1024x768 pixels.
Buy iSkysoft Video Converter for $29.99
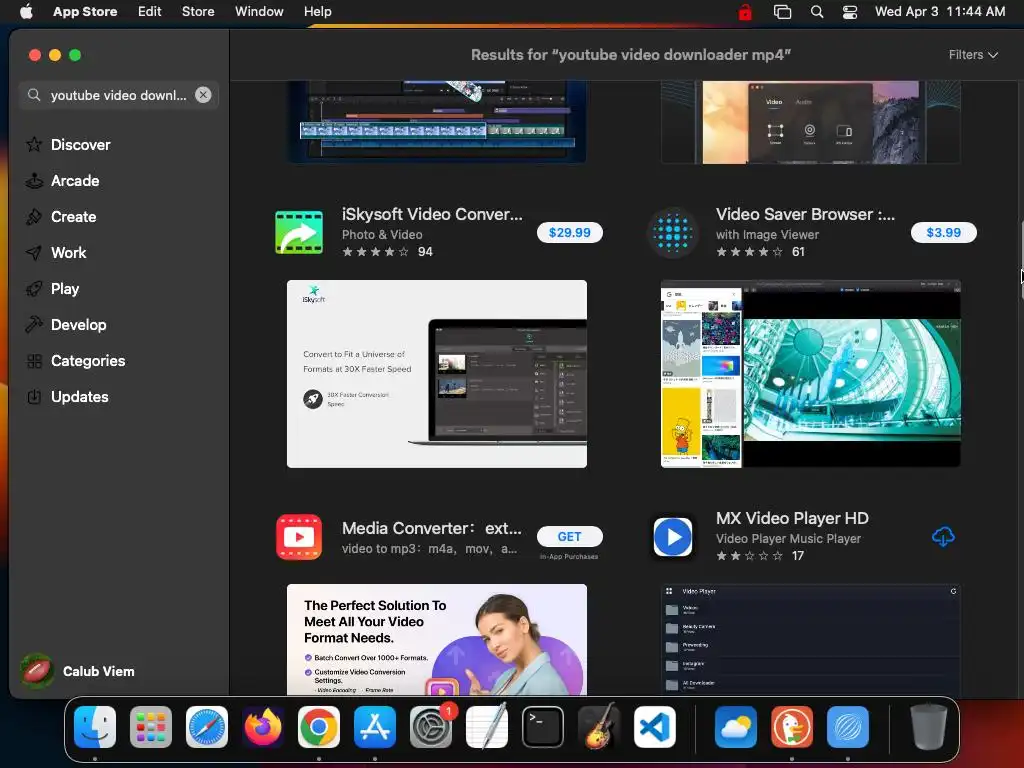click(569, 232)
